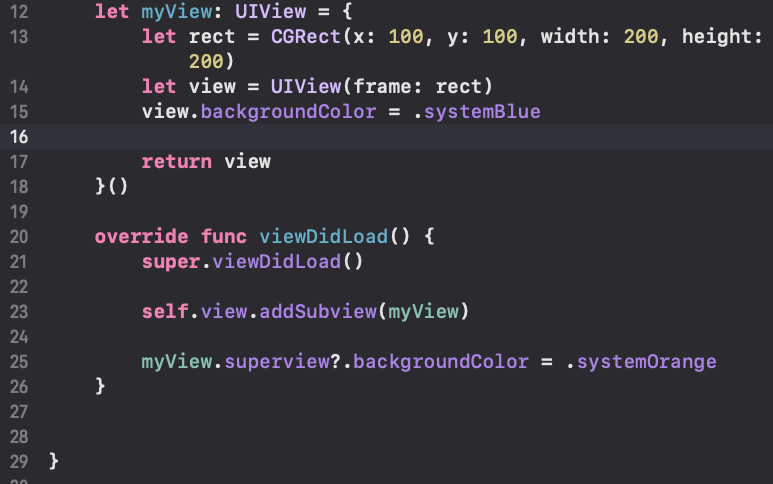Click super on line 21
This screenshot has height=484, width=773.
point(171,262)
